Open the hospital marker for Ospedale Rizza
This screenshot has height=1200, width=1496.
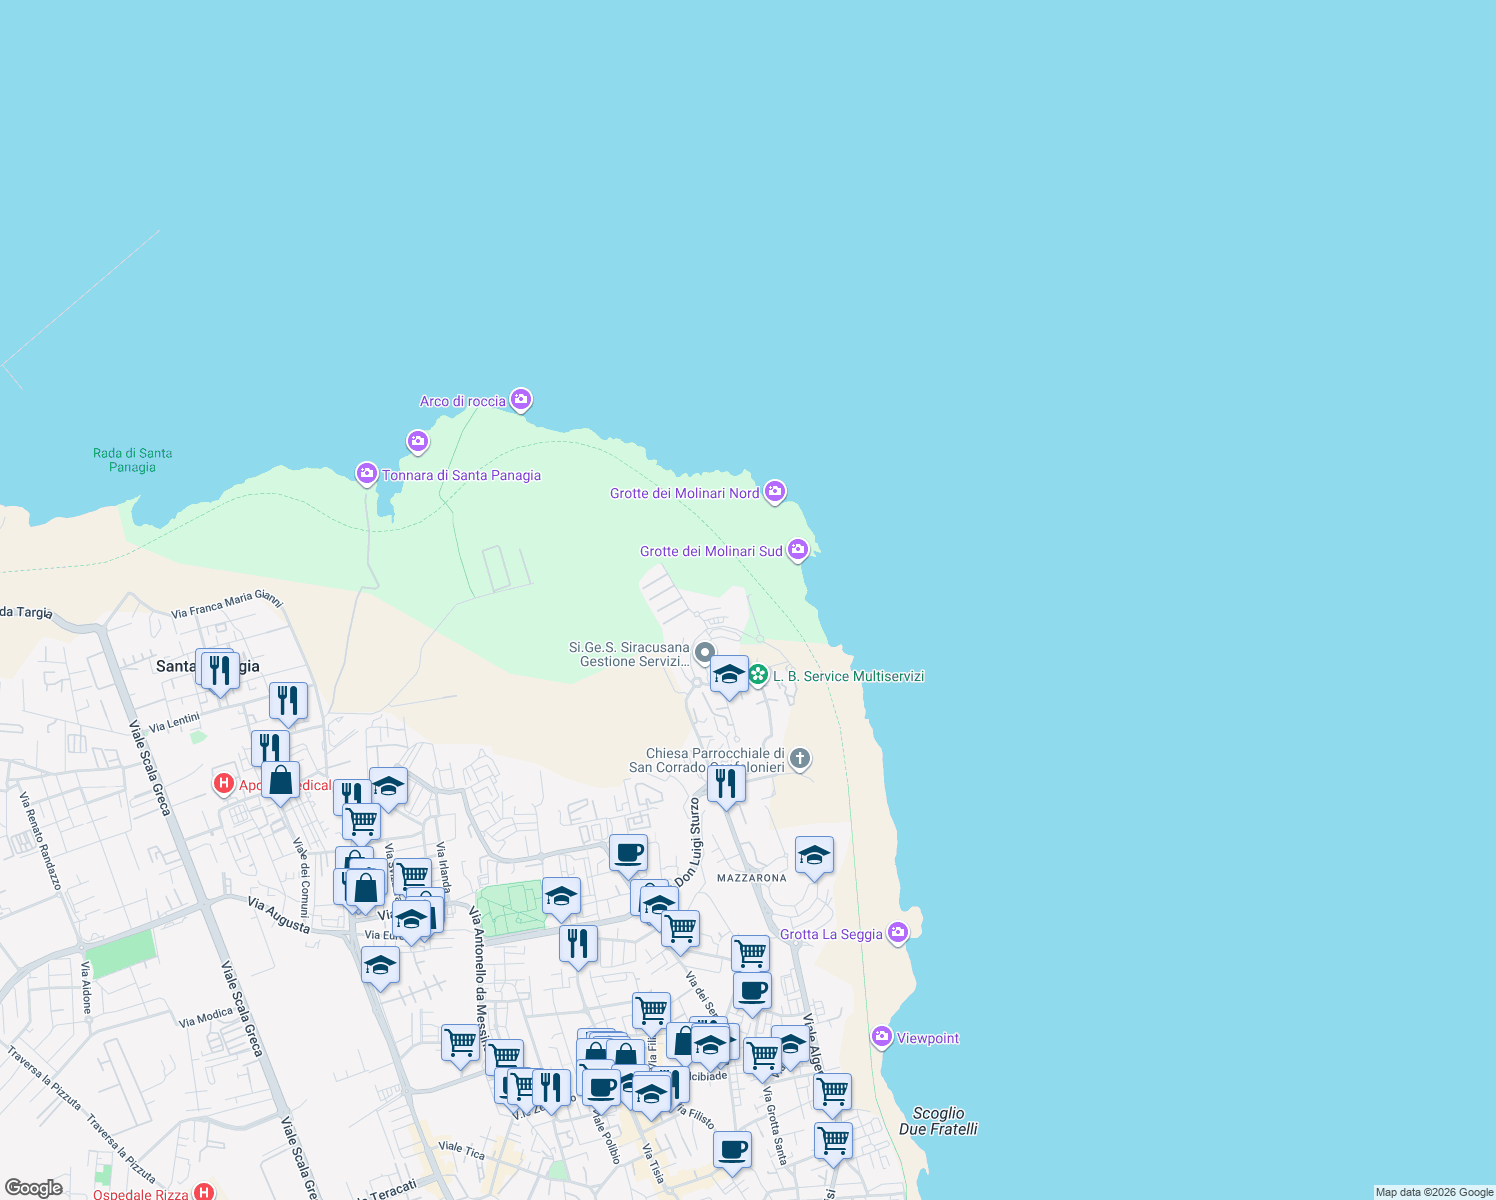point(201,1191)
